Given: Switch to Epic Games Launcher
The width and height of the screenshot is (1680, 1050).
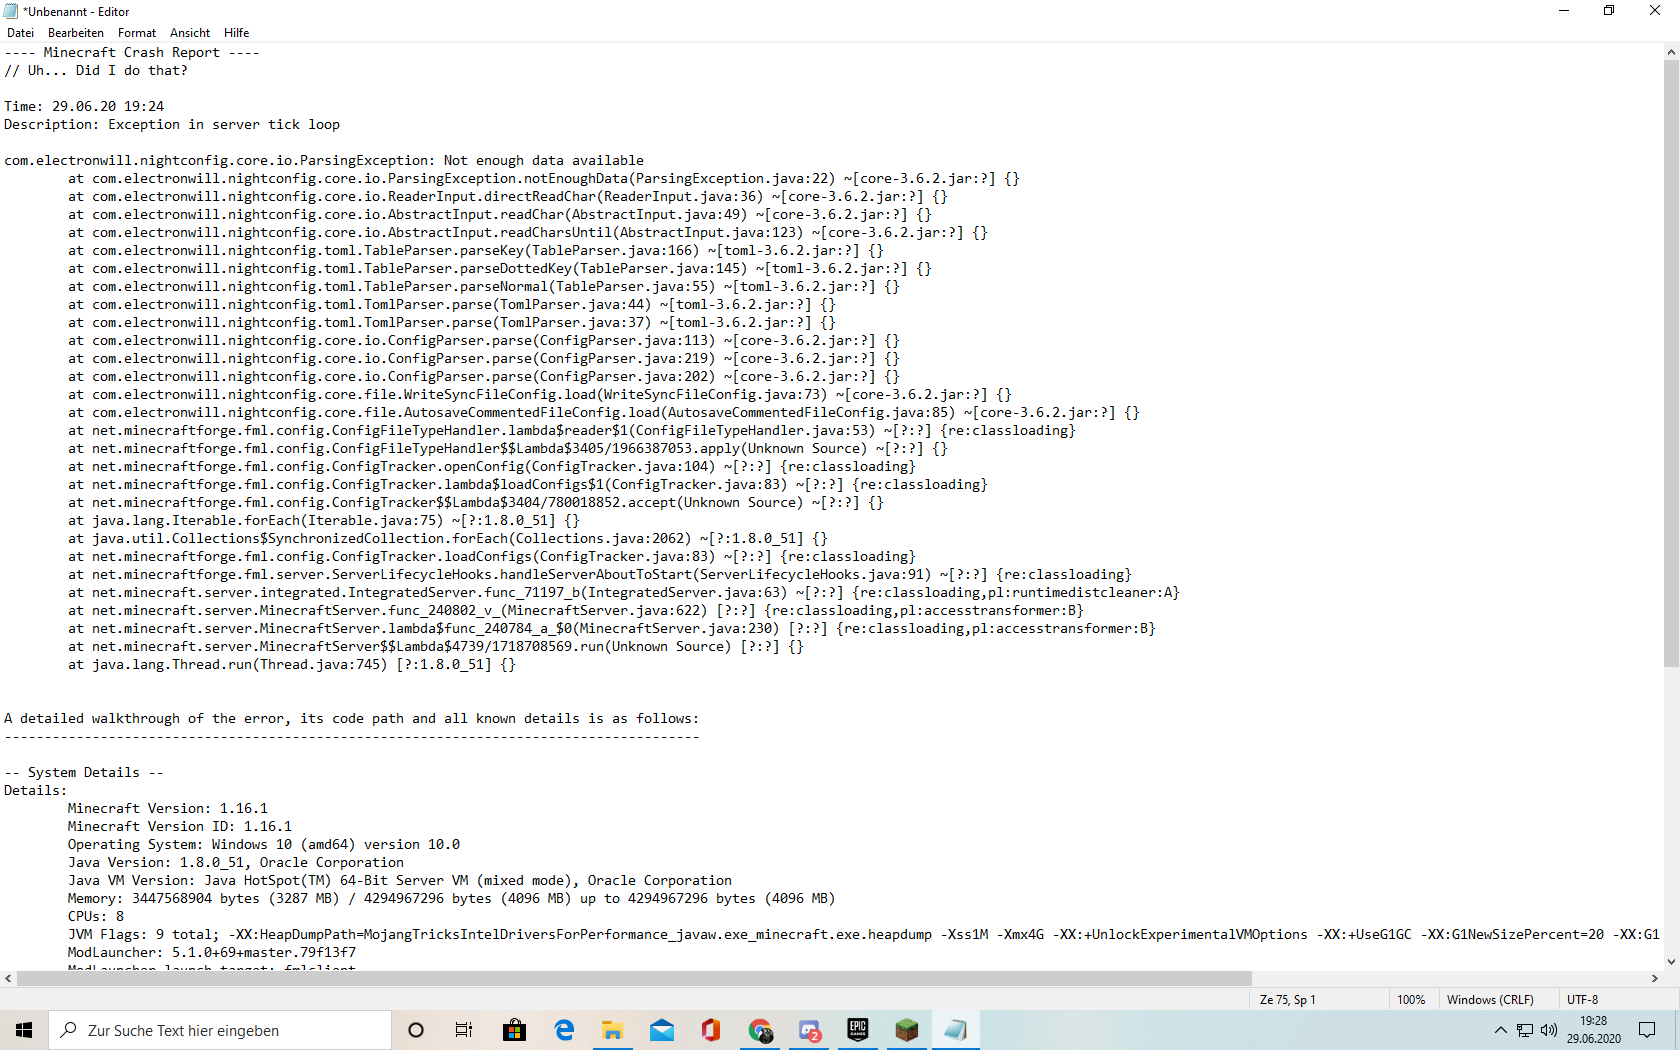Looking at the screenshot, I should (x=858, y=1030).
